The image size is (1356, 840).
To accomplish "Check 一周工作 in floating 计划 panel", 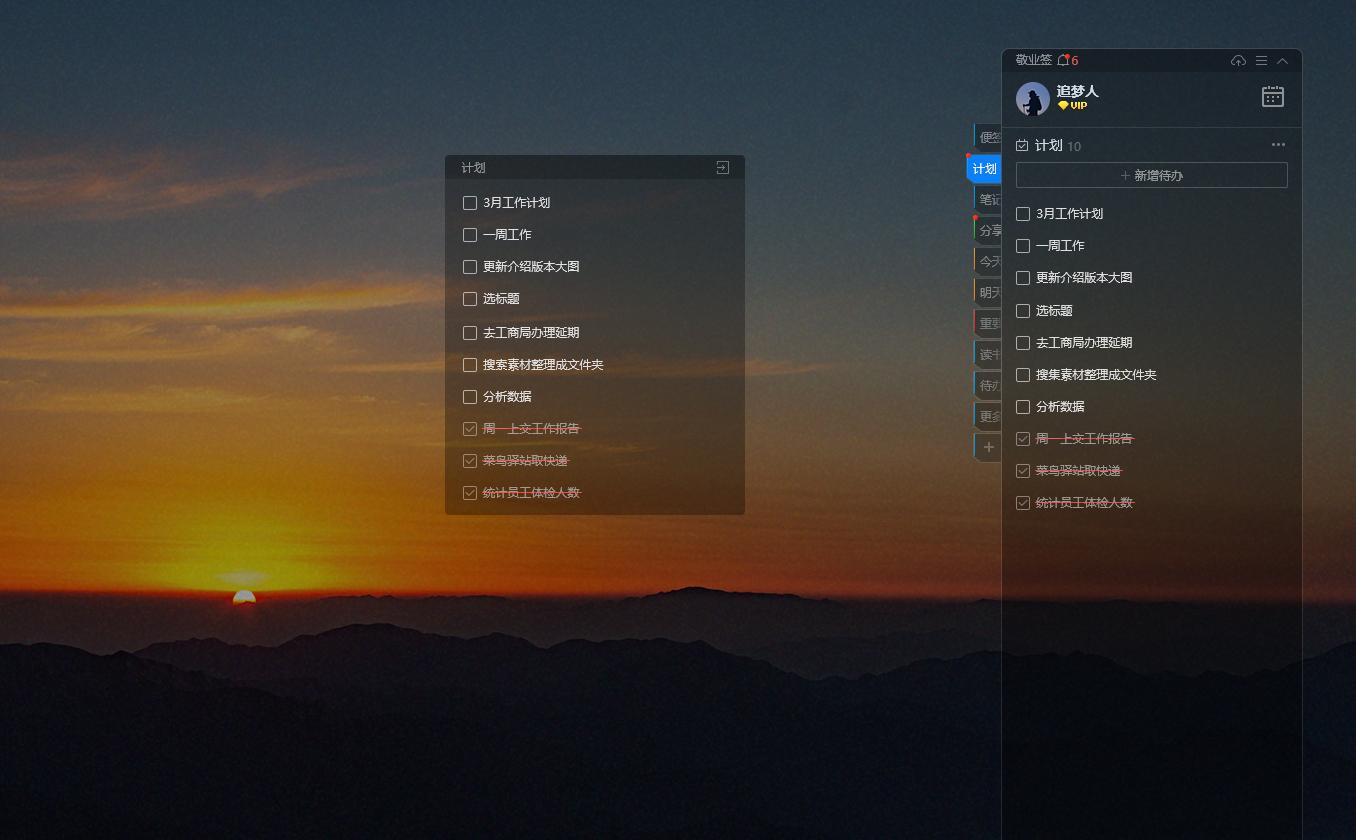I will (470, 235).
